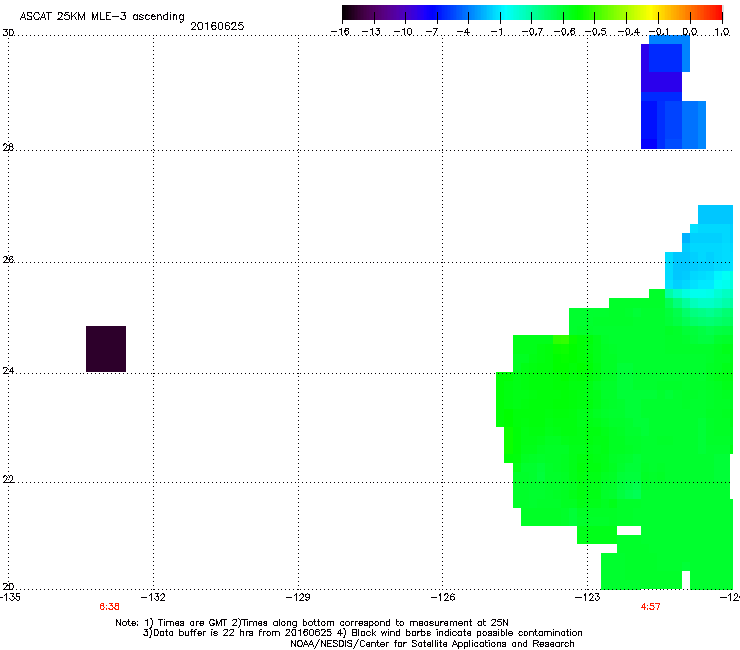The width and height of the screenshot is (740, 650).
Task: Select the -7 color bar label
Action: pyautogui.click(x=432, y=32)
